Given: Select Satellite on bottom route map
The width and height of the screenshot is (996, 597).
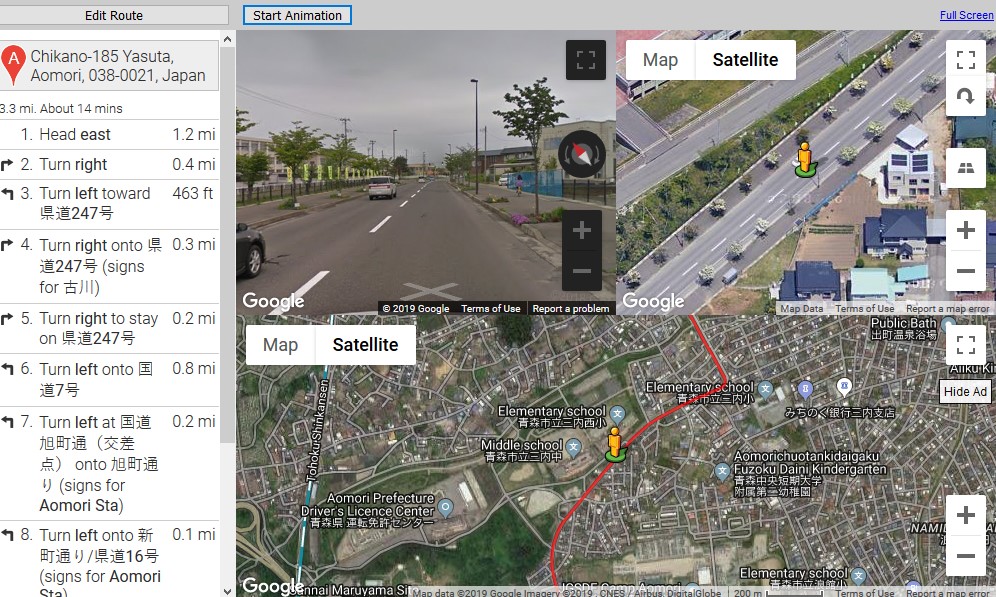Looking at the screenshot, I should pyautogui.click(x=365, y=345).
